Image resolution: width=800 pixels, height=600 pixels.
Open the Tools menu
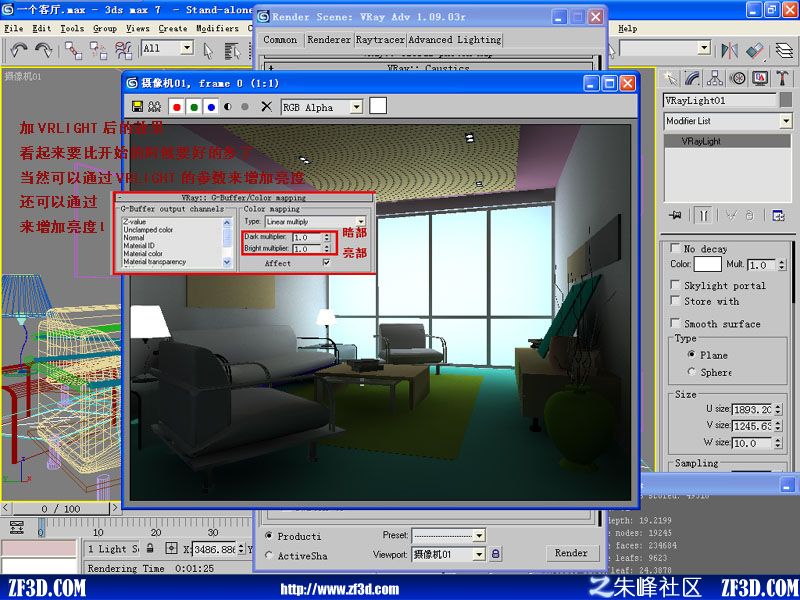[x=72, y=29]
